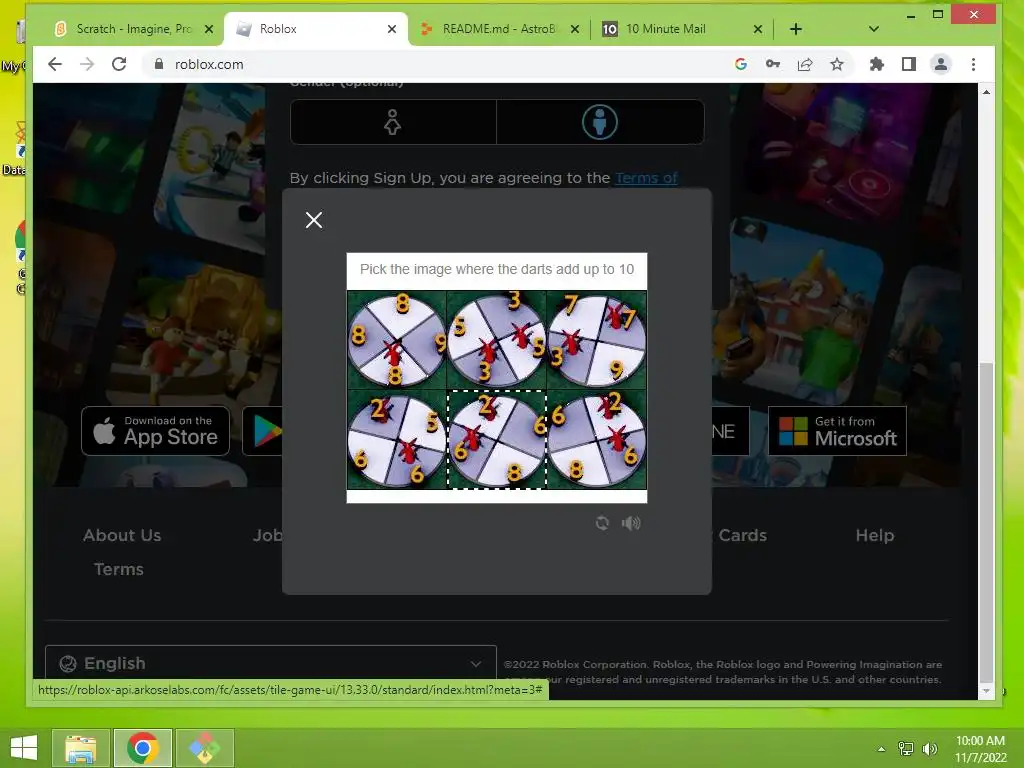Close the README.md tab

tap(575, 29)
